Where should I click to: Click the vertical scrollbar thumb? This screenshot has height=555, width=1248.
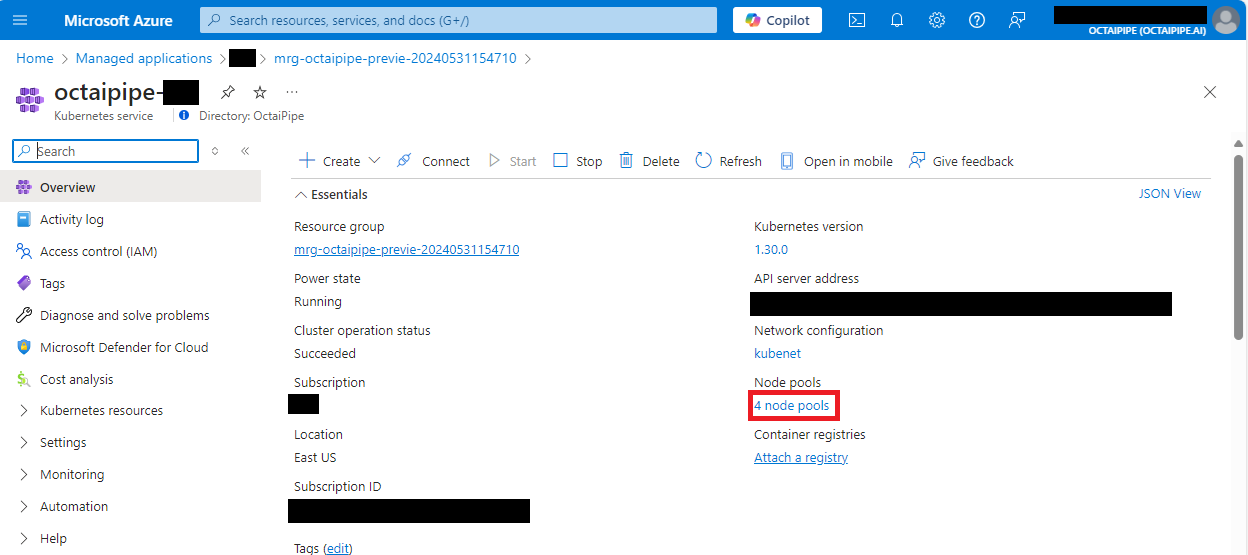pos(1238,249)
